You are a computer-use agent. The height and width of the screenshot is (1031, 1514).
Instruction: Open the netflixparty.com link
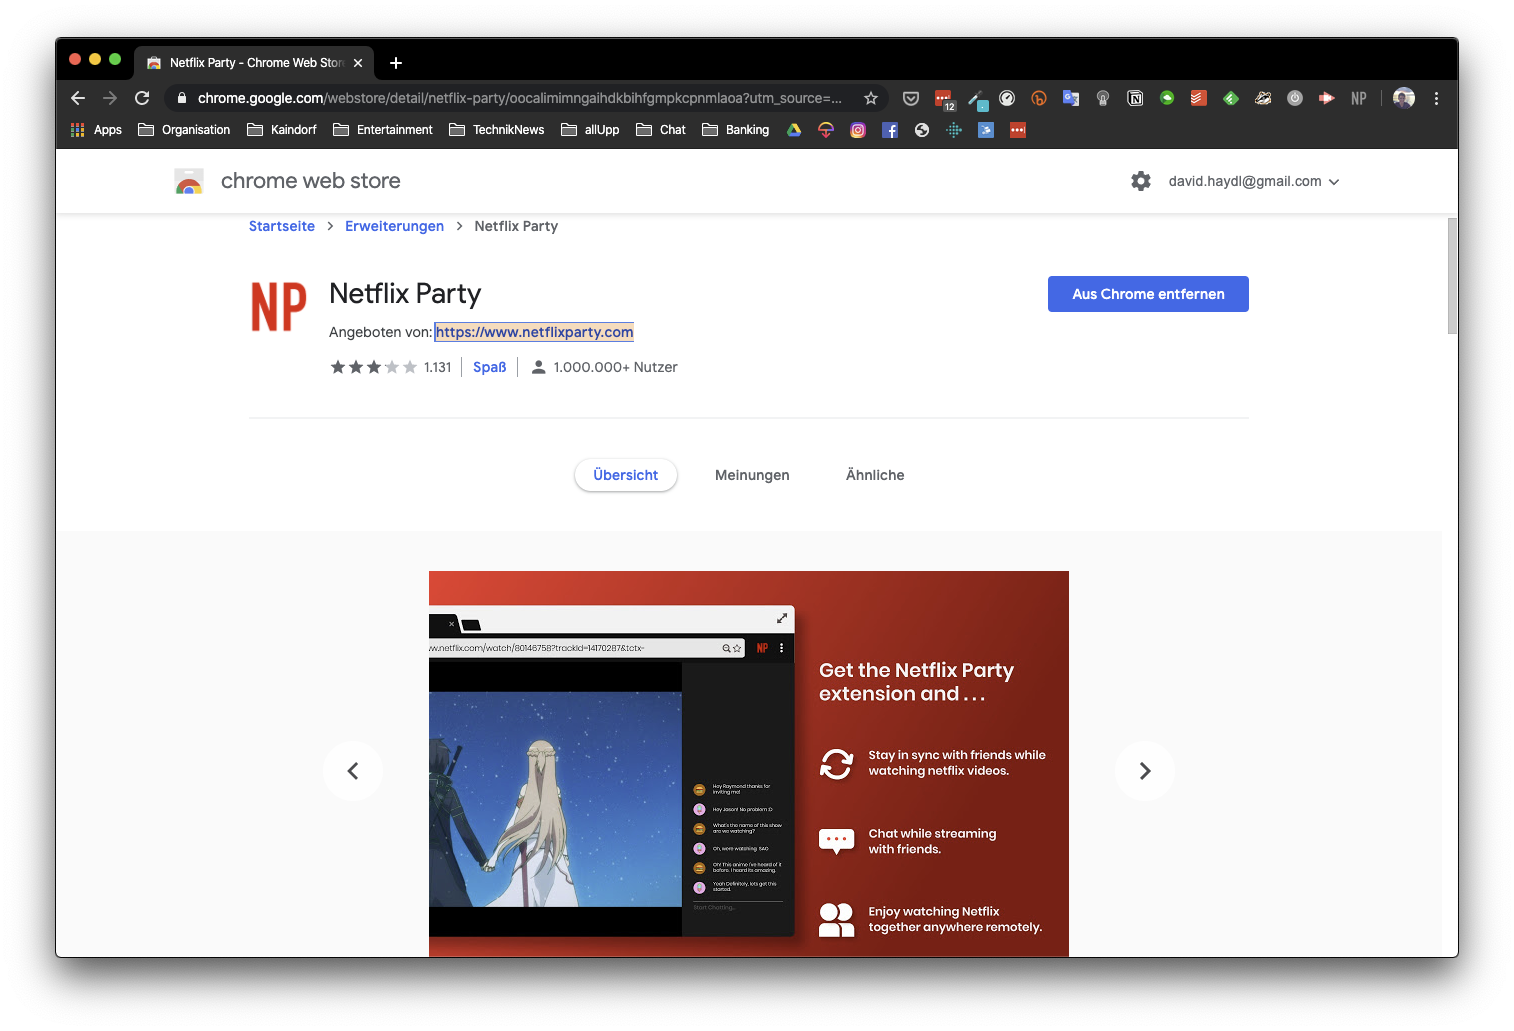[534, 332]
